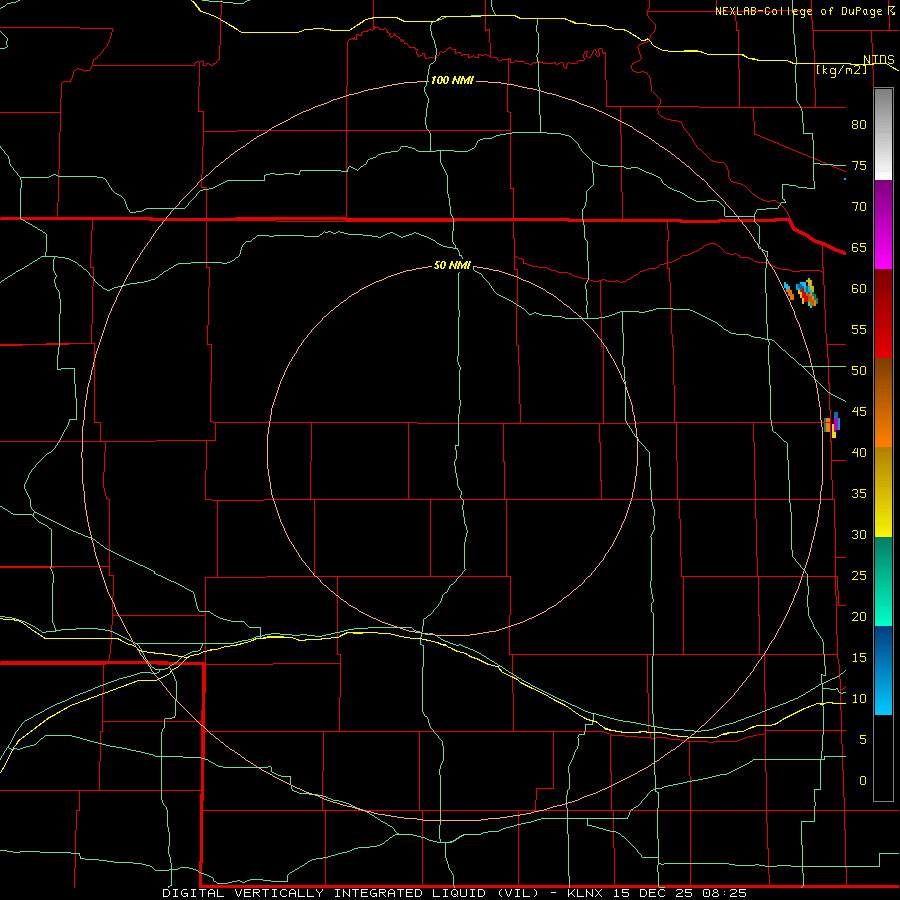This screenshot has height=900, width=900.
Task: Click the NIDS kg/m2 unit label
Action: pos(855,65)
